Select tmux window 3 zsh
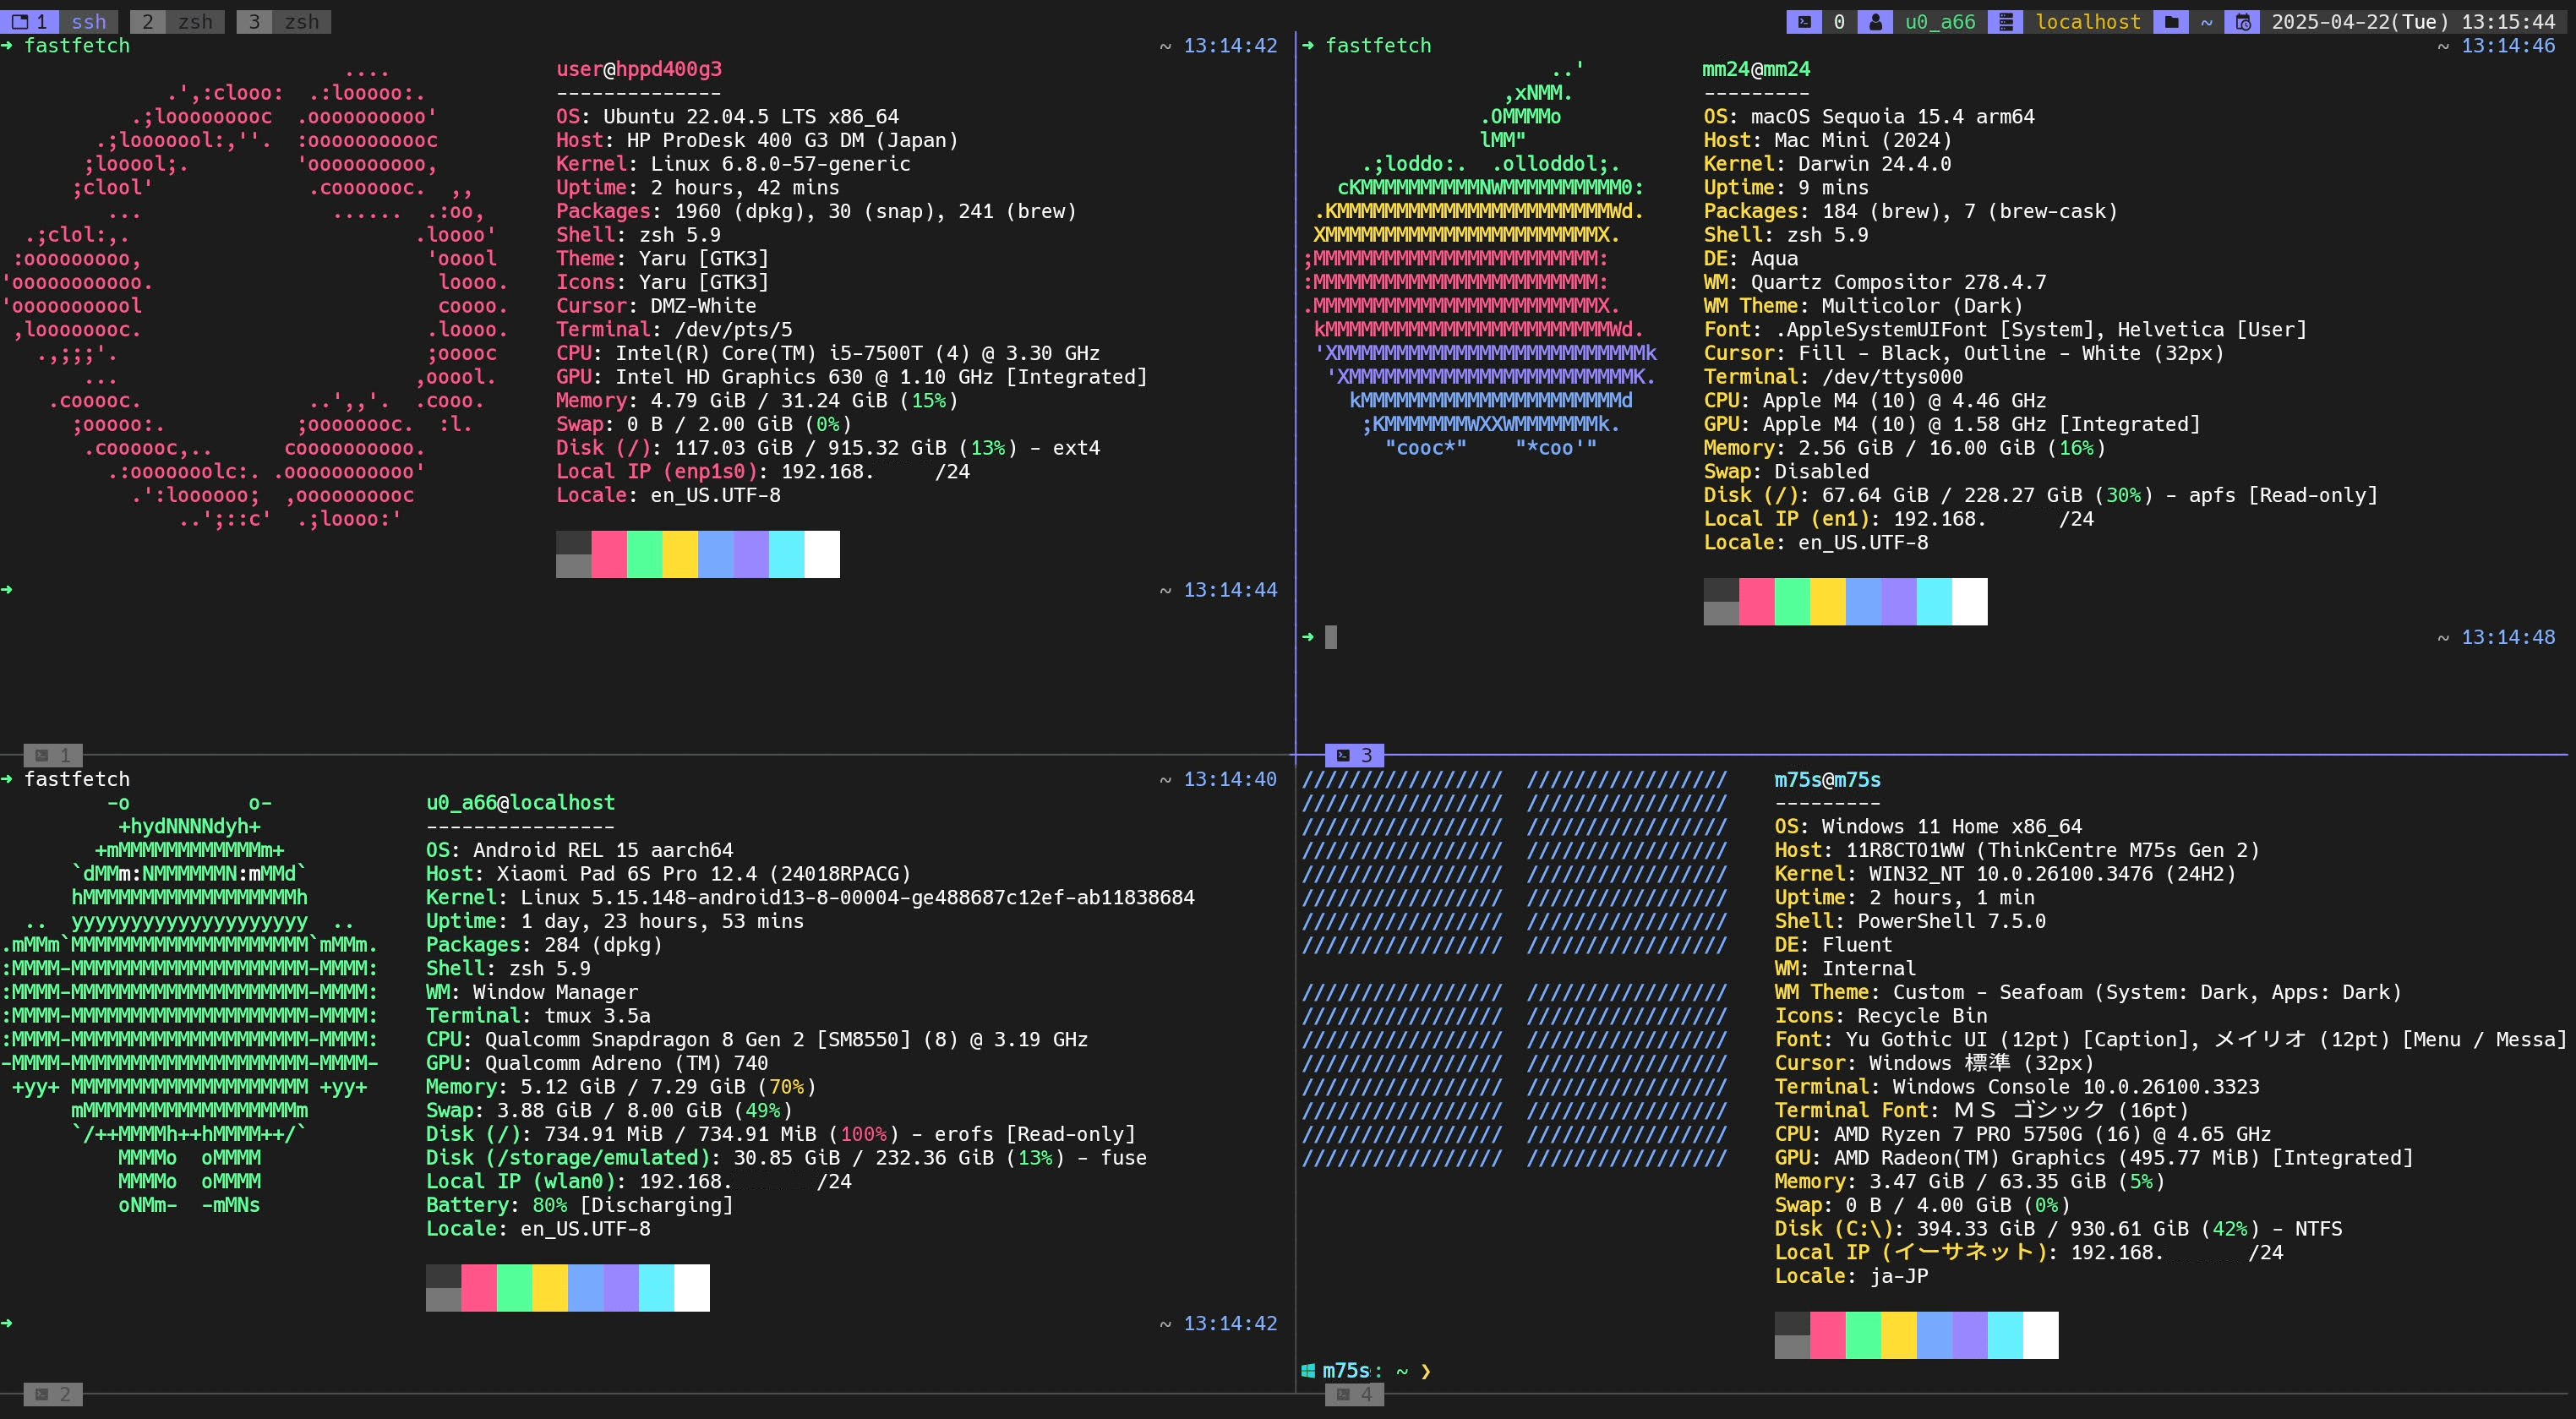This screenshot has width=2576, height=1419. [283, 21]
